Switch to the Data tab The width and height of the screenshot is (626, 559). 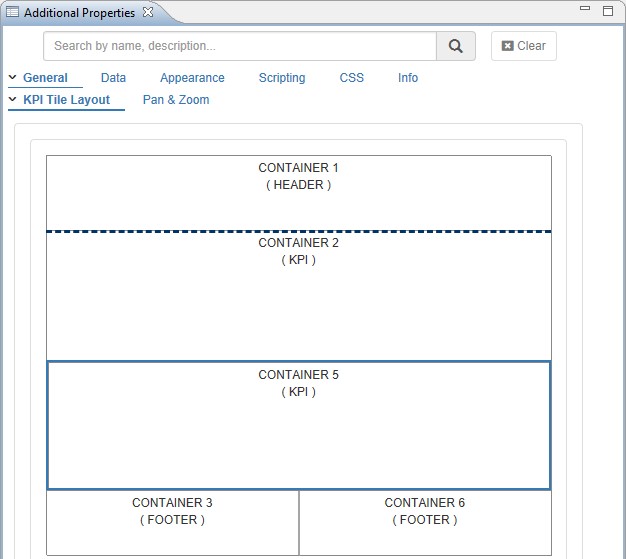pyautogui.click(x=113, y=78)
